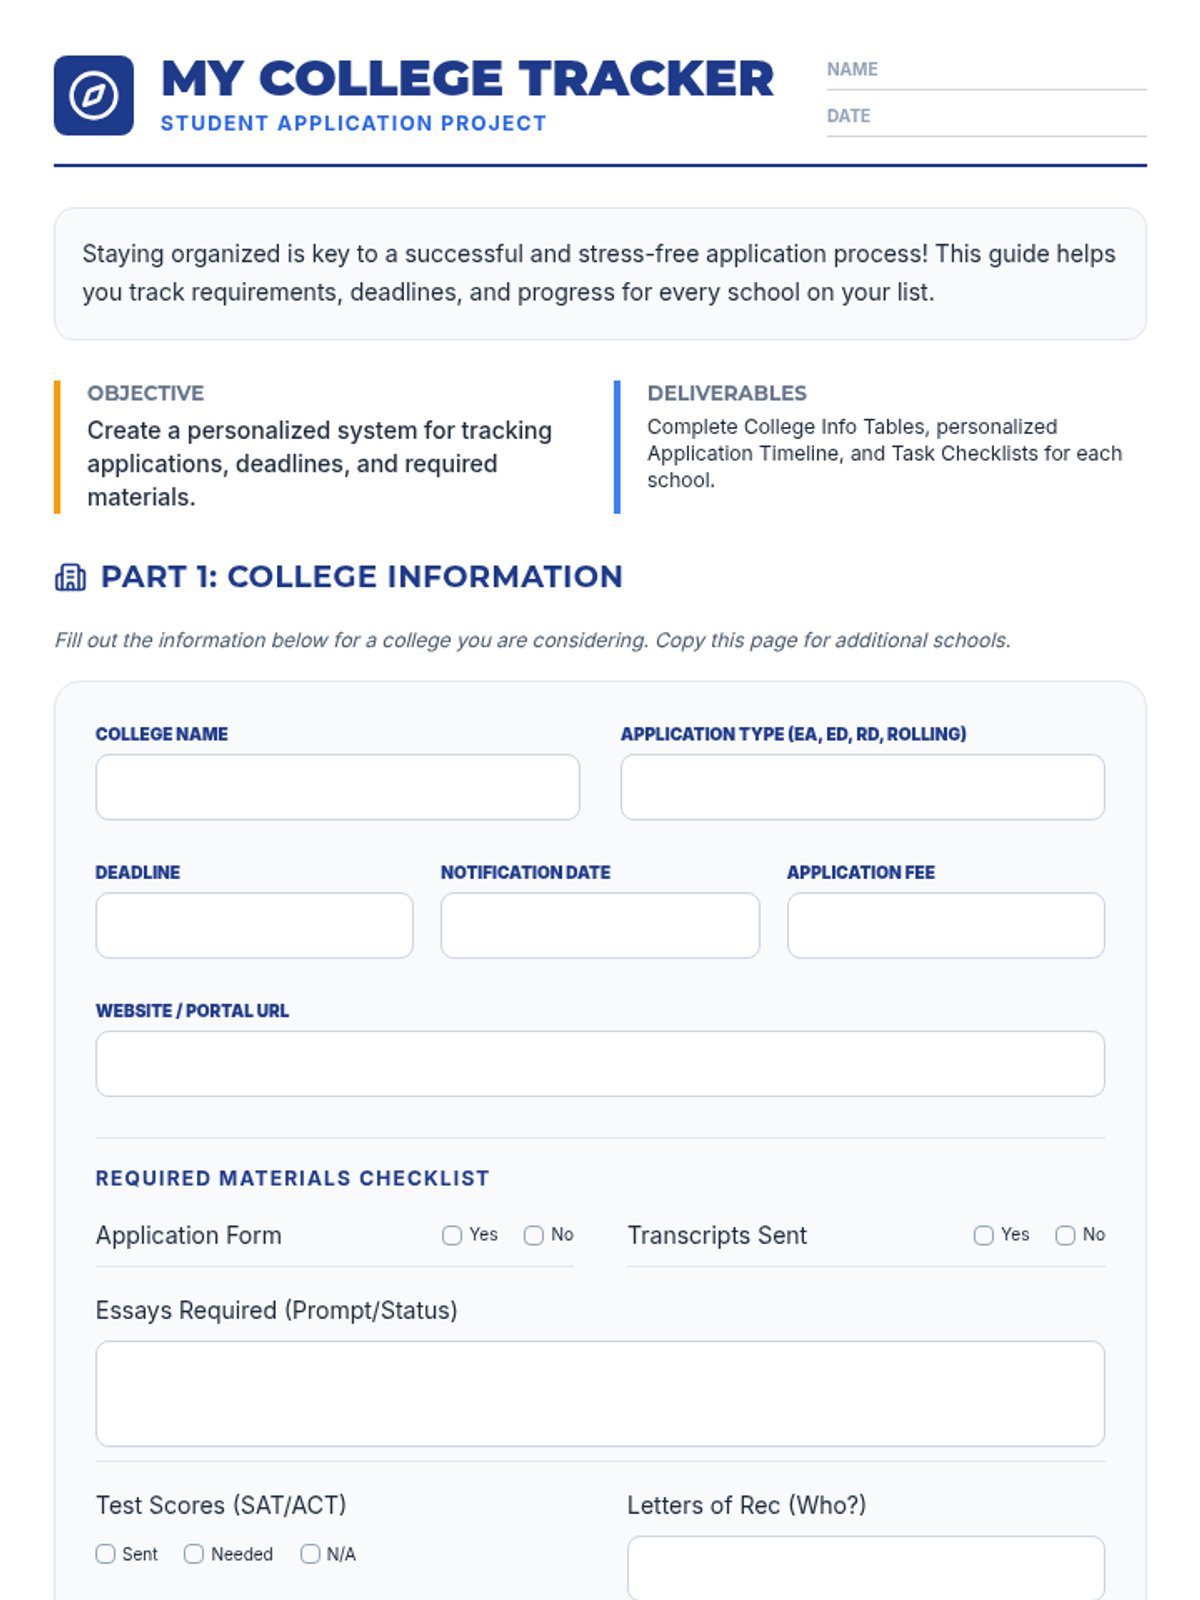This screenshot has width=1200, height=1600.
Task: Click into the Deadline field
Action: 254,925
